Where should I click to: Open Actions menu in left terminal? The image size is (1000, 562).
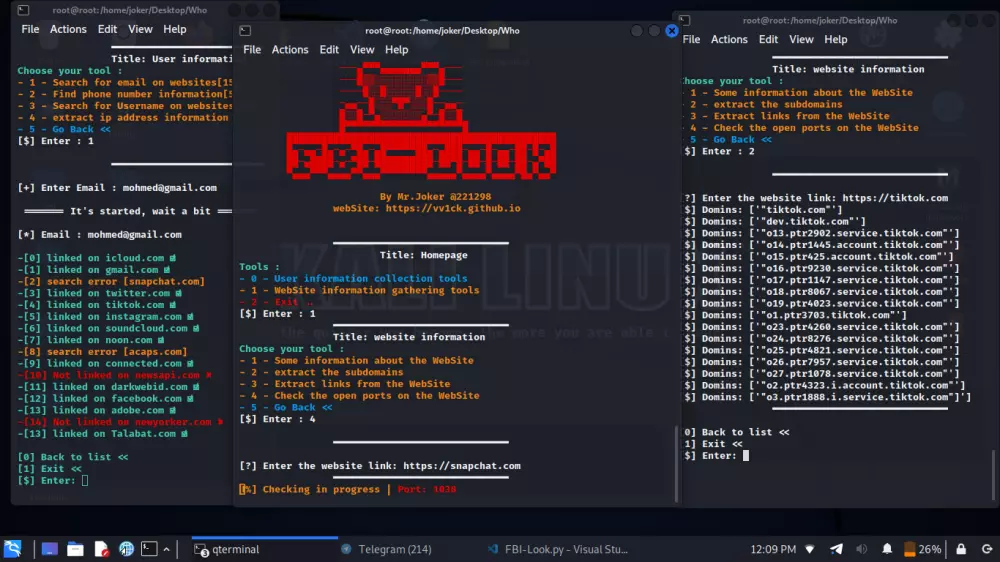[x=68, y=29]
